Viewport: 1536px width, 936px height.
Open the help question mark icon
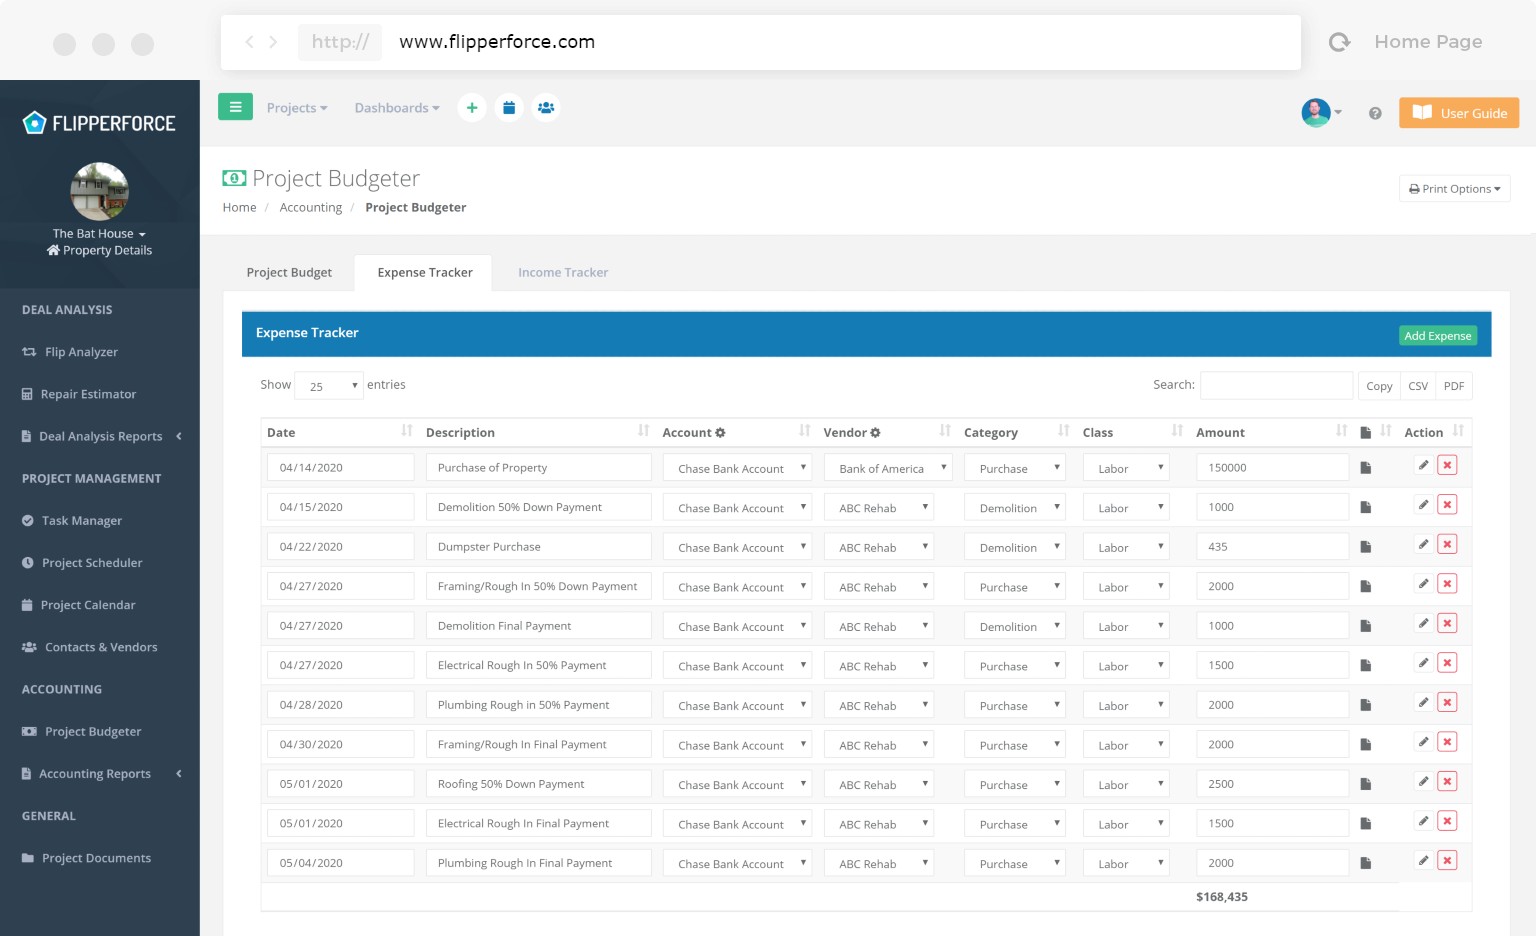pos(1375,114)
